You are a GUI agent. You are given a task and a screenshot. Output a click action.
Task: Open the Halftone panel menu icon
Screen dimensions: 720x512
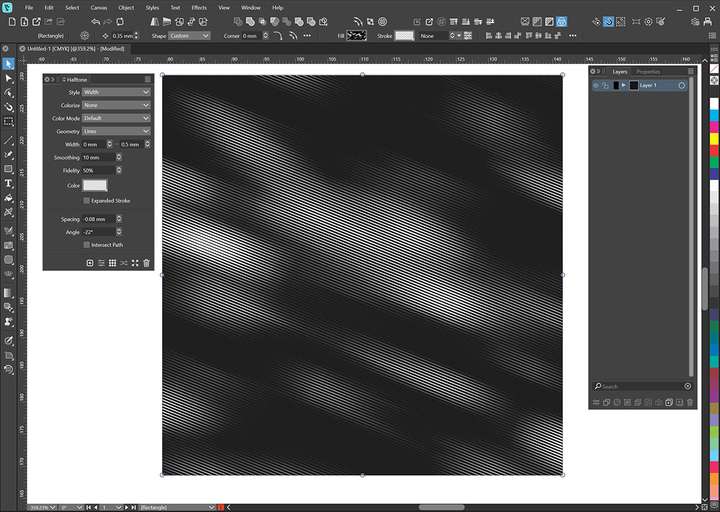[147, 78]
